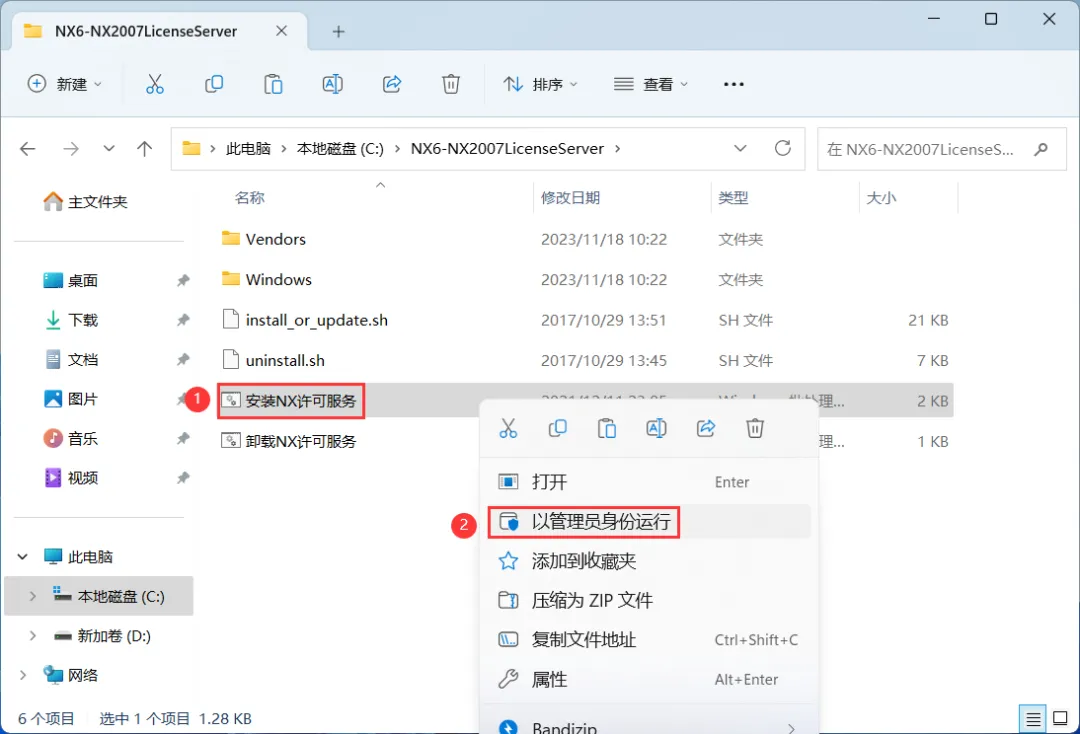Click the 大小 column header

point(881,198)
